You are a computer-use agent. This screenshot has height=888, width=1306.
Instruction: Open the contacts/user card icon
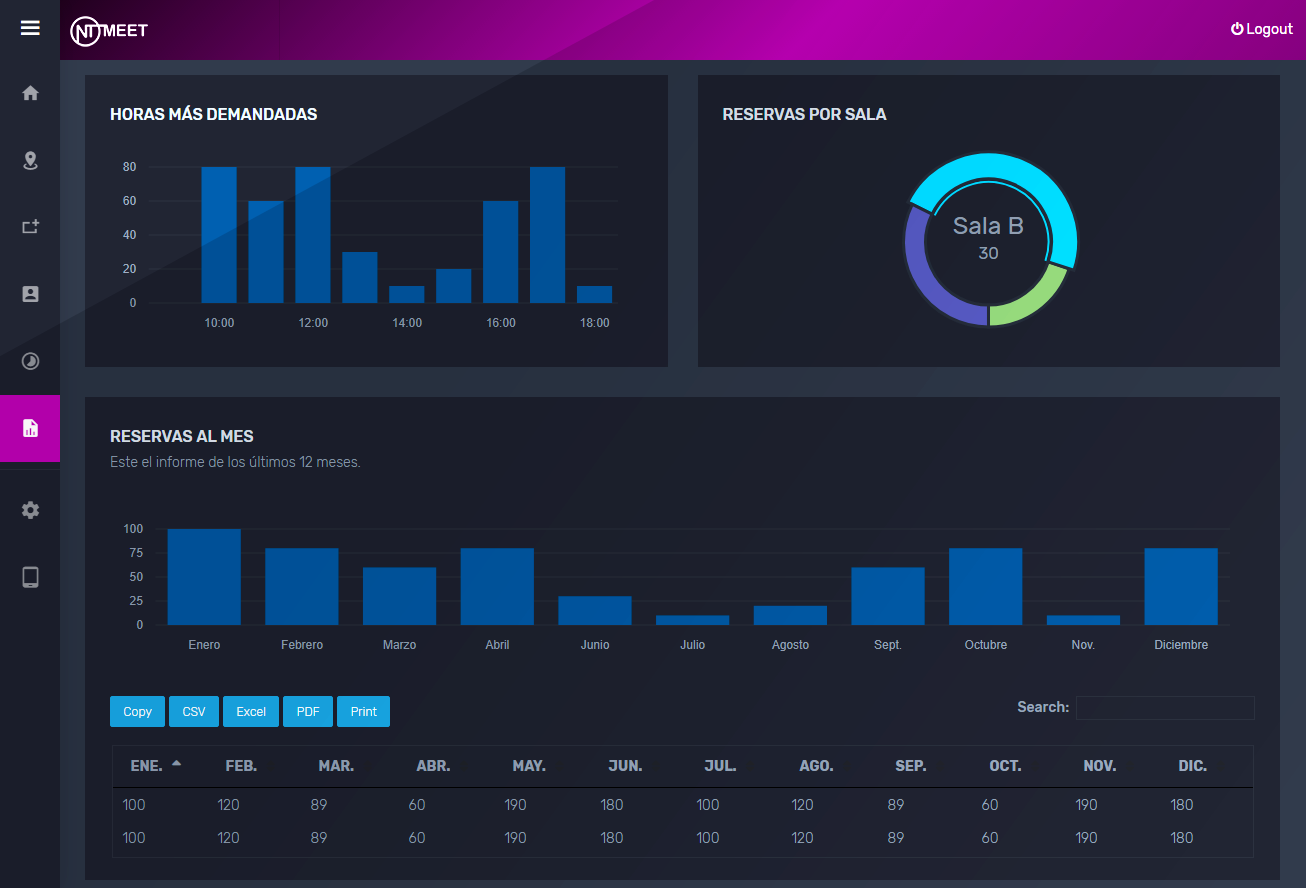pos(30,294)
